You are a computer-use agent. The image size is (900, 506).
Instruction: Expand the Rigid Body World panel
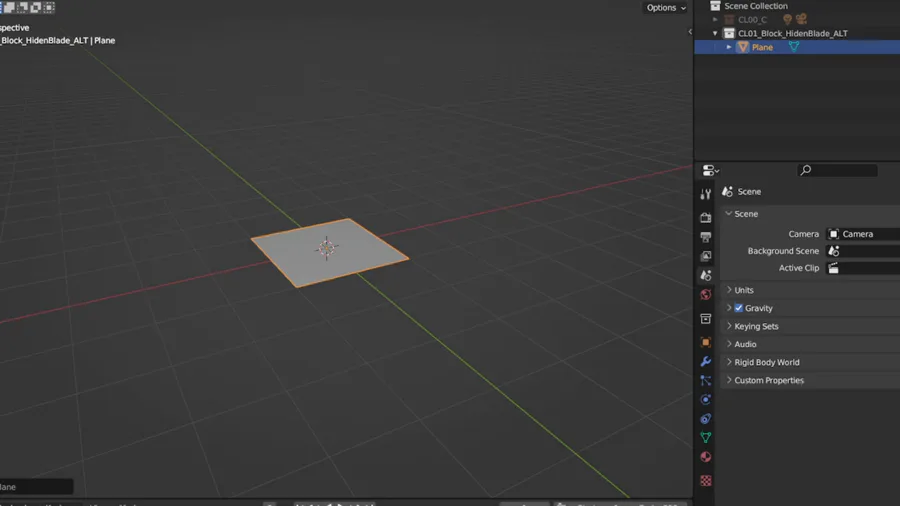pyautogui.click(x=729, y=362)
